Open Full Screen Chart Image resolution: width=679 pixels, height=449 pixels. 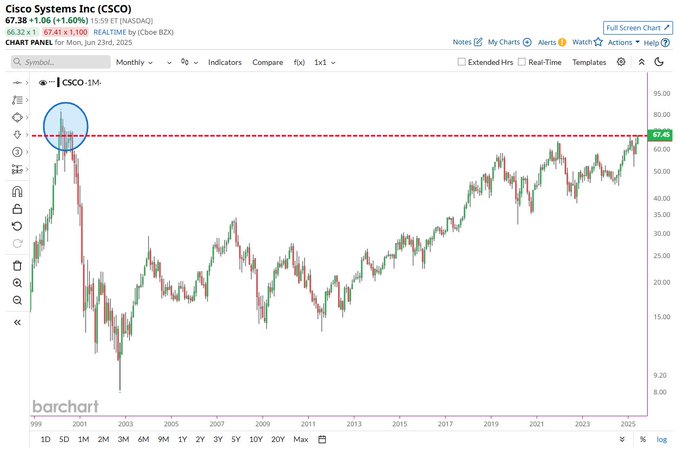(x=638, y=28)
